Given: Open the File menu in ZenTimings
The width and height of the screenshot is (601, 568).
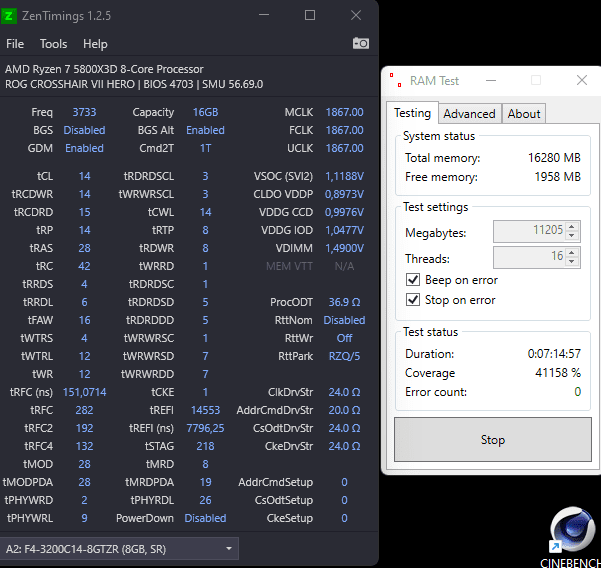Looking at the screenshot, I should tap(15, 44).
